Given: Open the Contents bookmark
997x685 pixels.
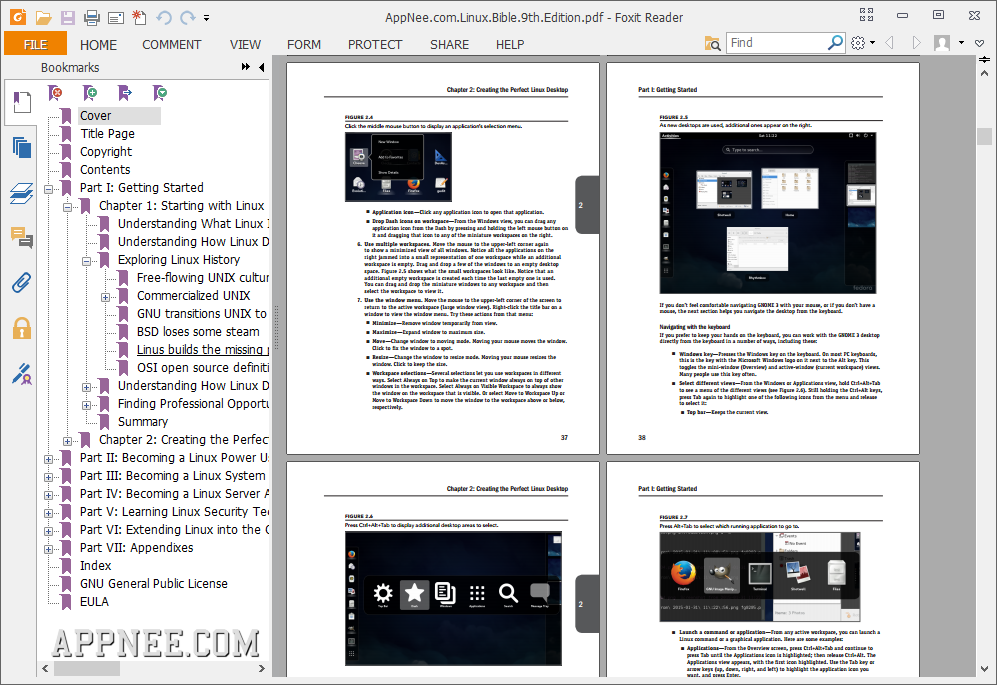Looking at the screenshot, I should tap(105, 170).
